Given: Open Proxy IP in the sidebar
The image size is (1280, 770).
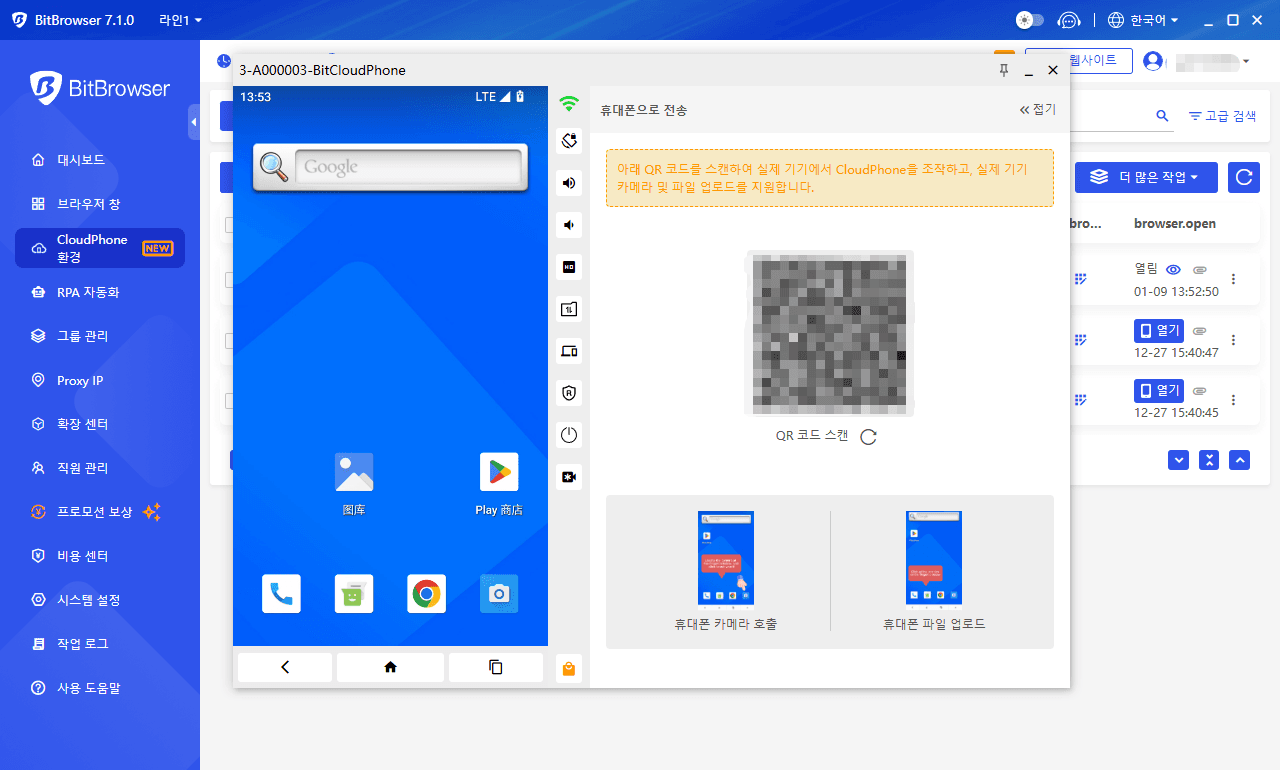Looking at the screenshot, I should click(100, 380).
